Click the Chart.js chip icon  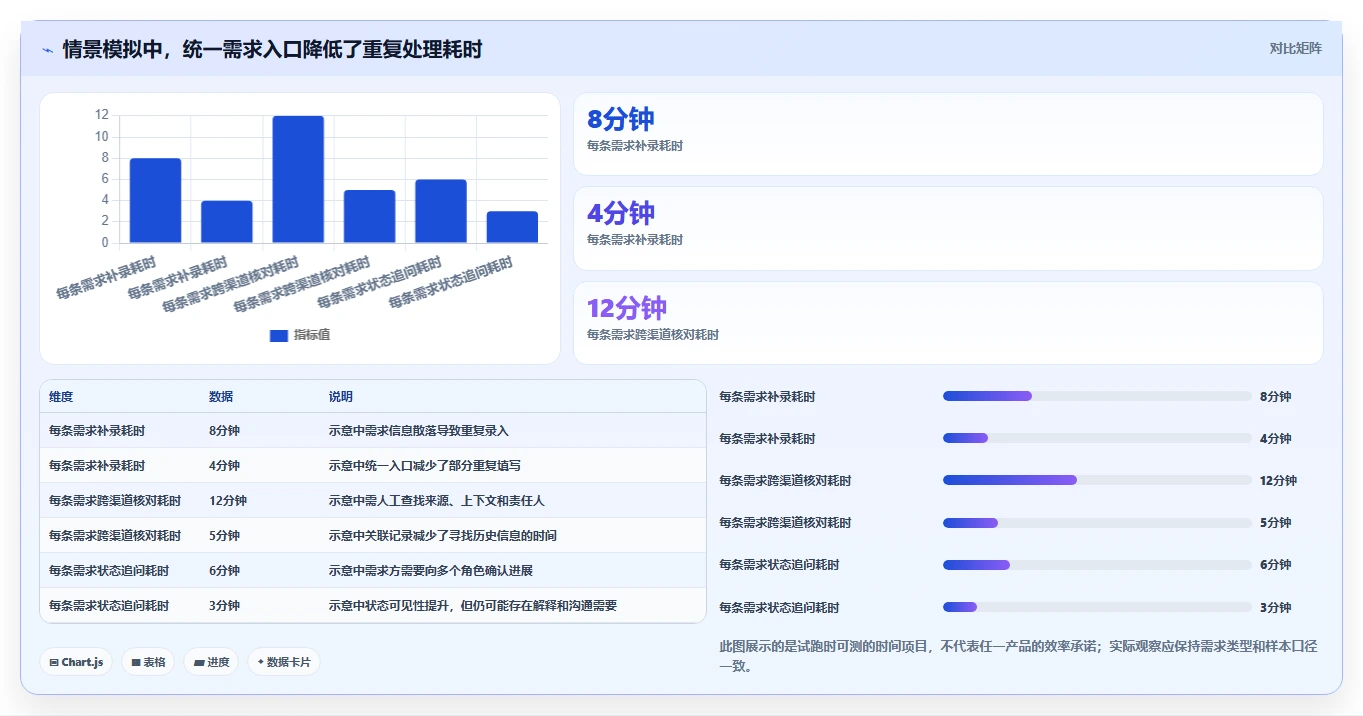(53, 662)
